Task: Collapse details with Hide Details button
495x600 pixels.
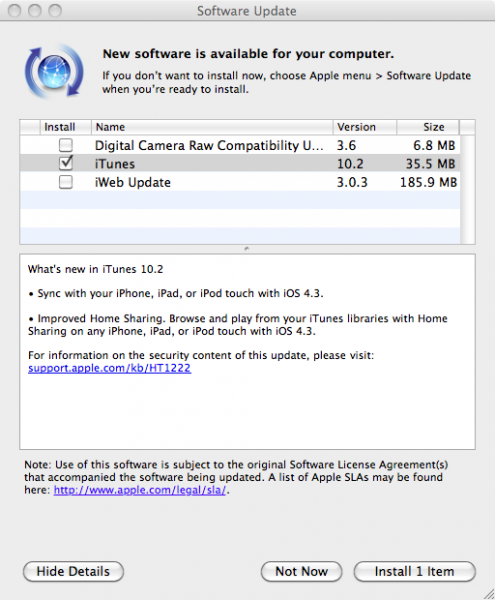Action: point(73,572)
